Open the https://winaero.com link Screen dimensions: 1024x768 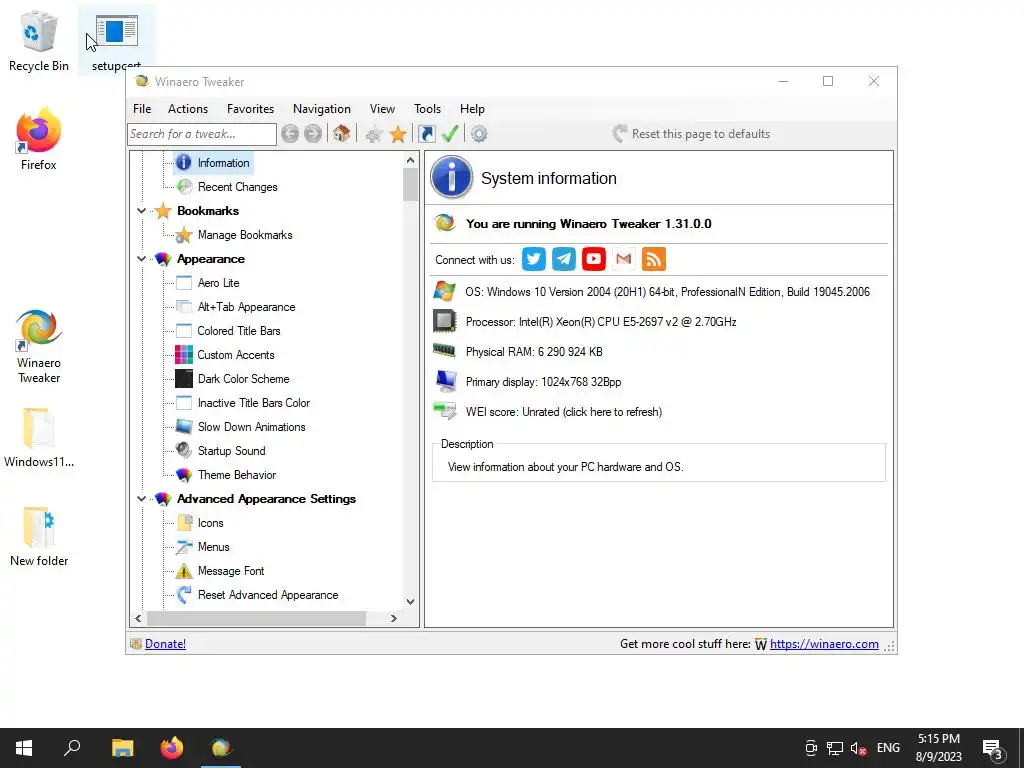824,644
